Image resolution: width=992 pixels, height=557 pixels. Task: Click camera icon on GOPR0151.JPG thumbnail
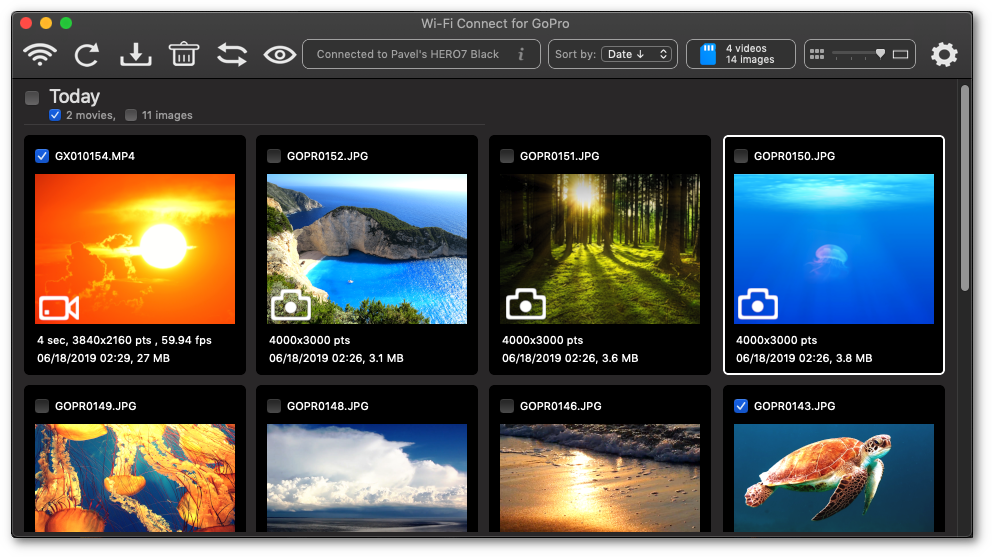pos(526,304)
